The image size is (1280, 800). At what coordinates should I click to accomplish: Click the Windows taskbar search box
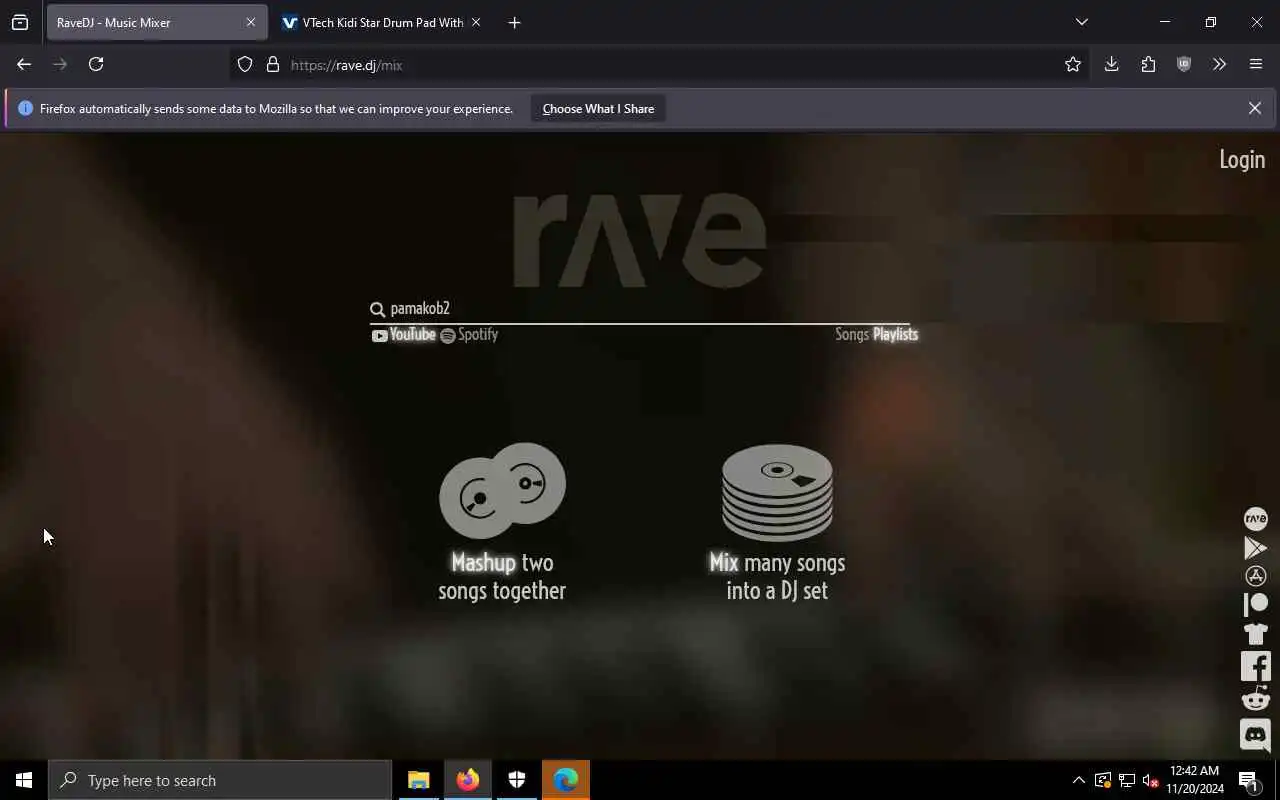coord(220,780)
